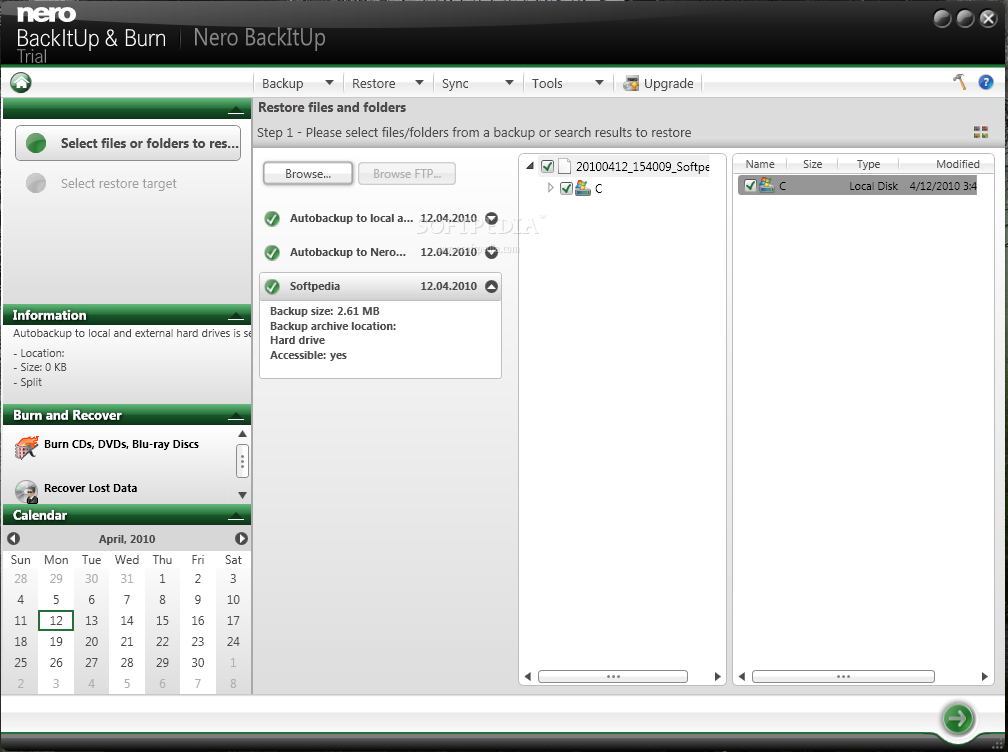
Task: Click the green Select files step indicator
Action: point(36,143)
